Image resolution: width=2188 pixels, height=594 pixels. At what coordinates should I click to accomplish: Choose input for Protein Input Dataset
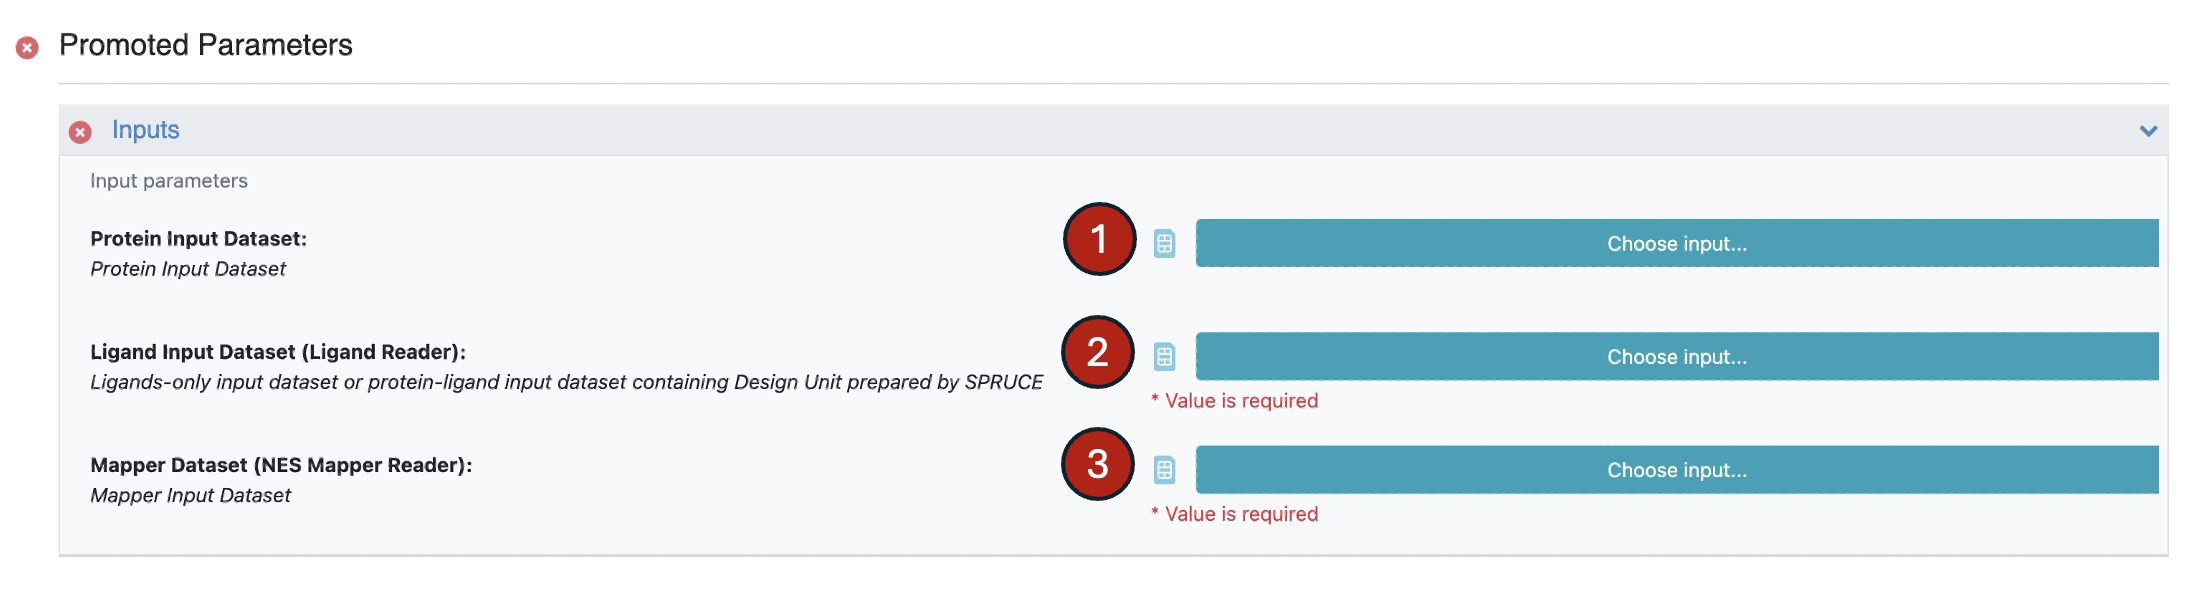coord(1676,243)
